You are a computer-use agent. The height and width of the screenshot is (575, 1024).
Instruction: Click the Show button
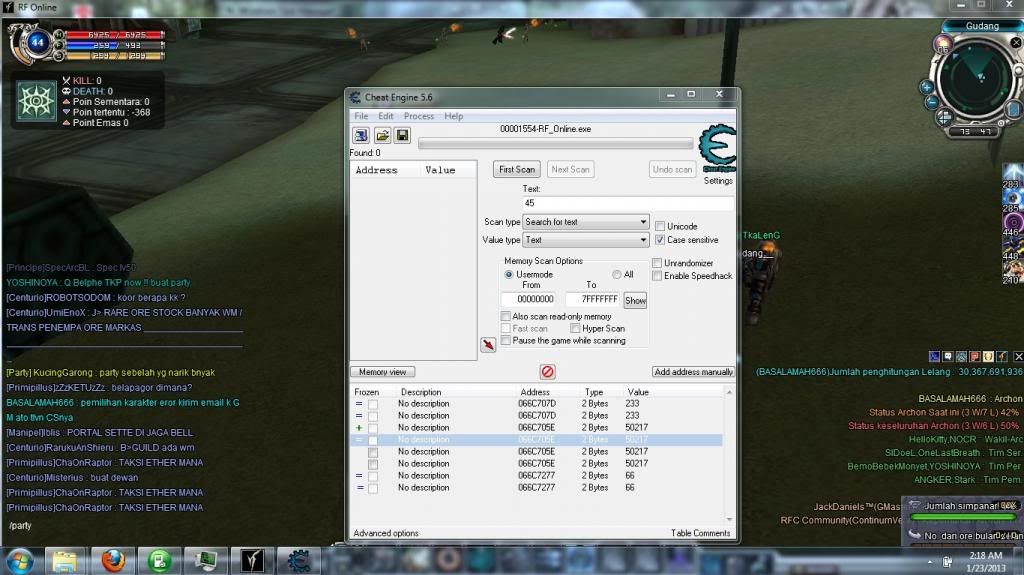point(635,301)
